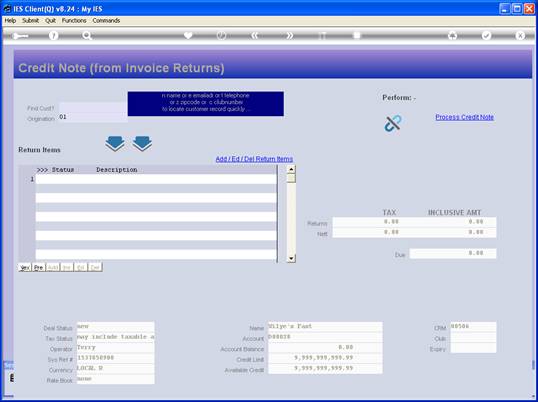Click the heart favorites toolbar icon
This screenshot has height=402, width=538.
click(188, 35)
